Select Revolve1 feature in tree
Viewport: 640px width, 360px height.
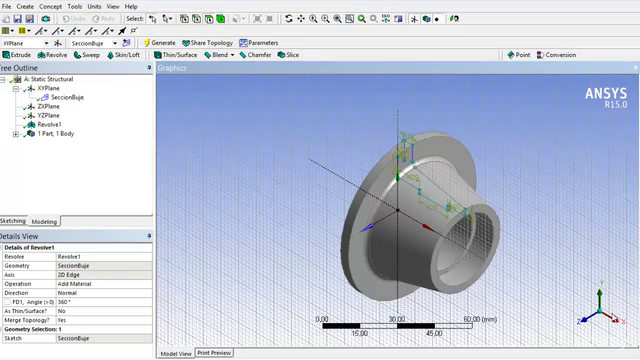49,124
